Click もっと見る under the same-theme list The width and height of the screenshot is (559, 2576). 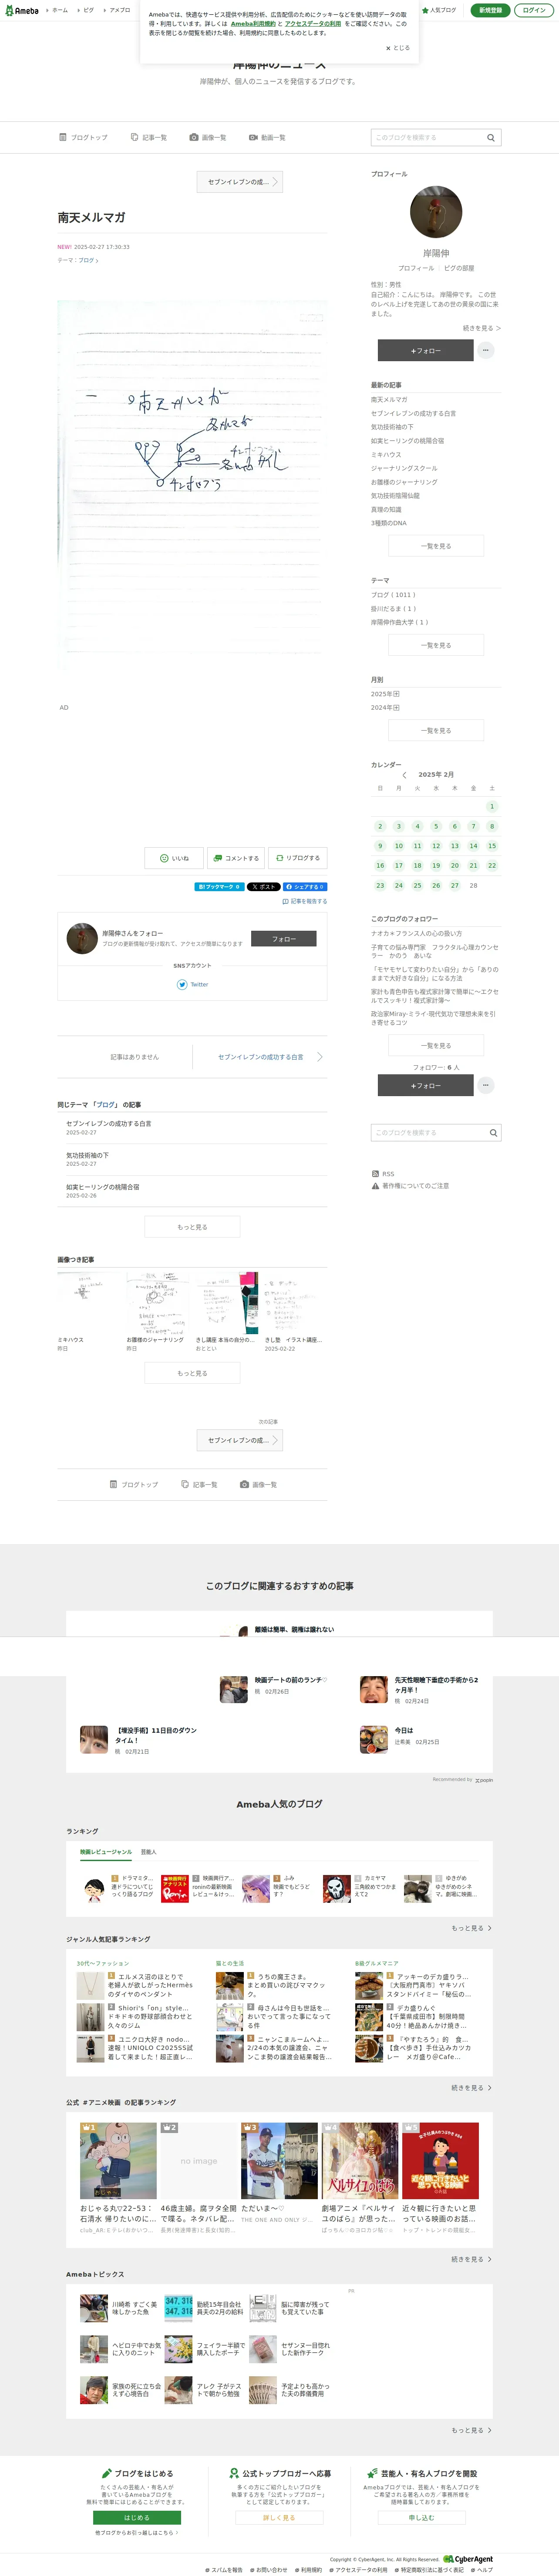point(192,1226)
